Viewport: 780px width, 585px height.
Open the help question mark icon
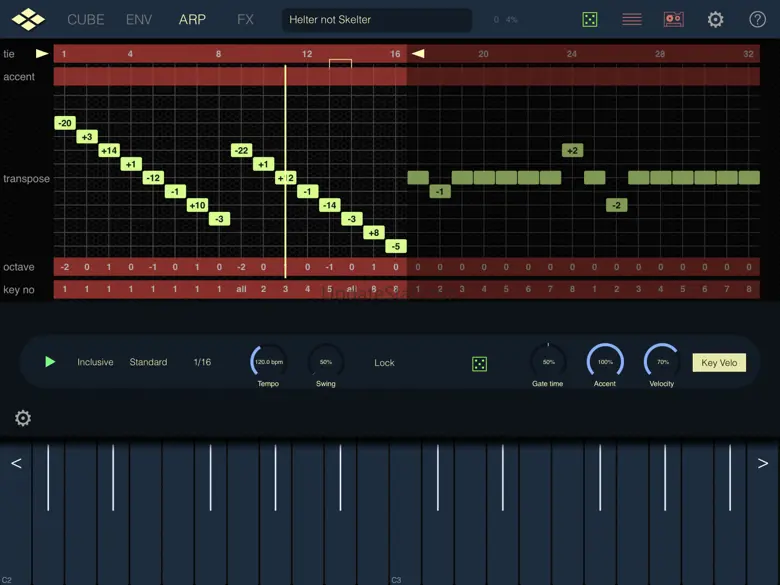pyautogui.click(x=757, y=19)
